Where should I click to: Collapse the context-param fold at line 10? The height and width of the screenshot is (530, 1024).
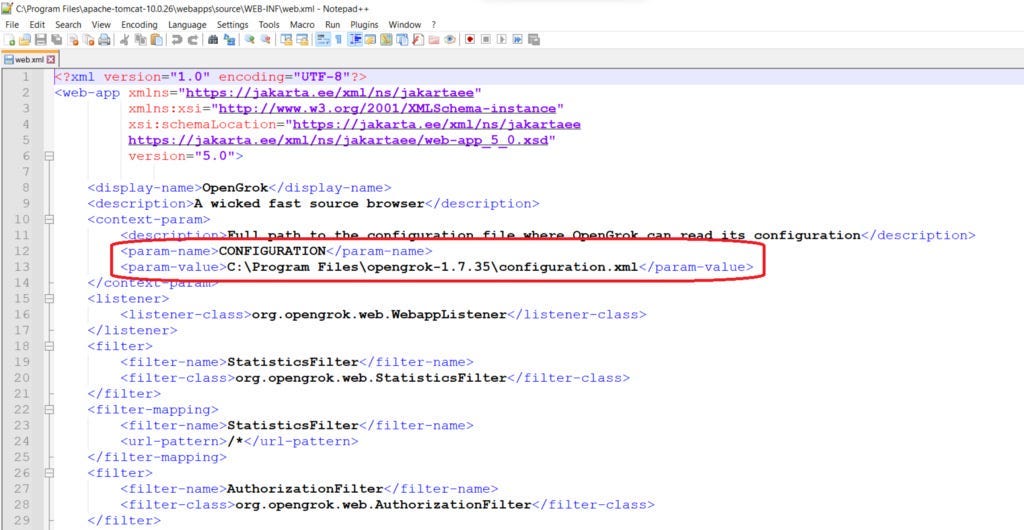(x=49, y=219)
